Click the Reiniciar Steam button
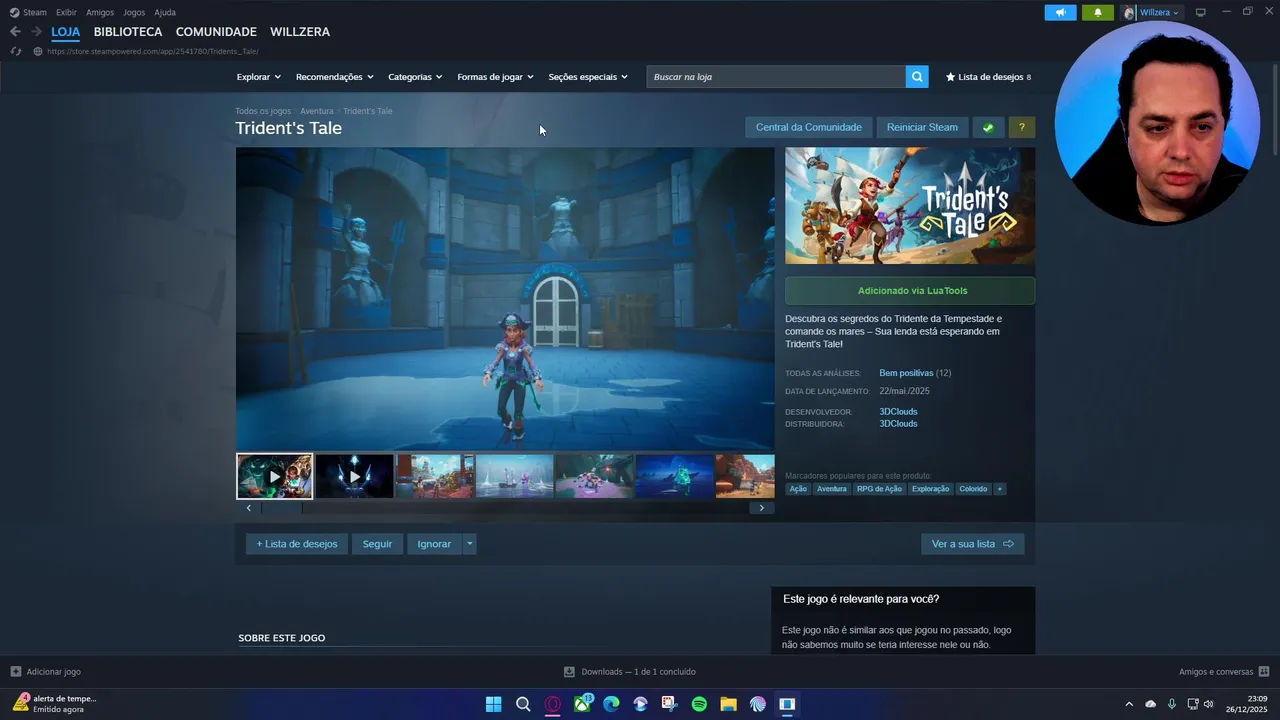This screenshot has height=720, width=1280. click(922, 127)
